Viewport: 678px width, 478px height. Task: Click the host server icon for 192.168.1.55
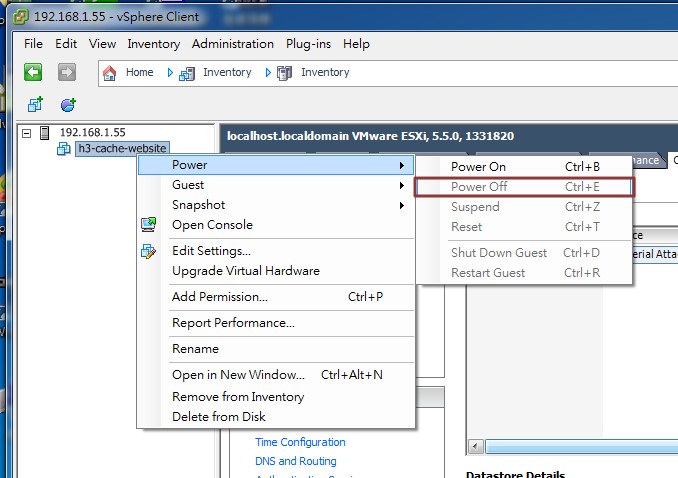[44, 133]
